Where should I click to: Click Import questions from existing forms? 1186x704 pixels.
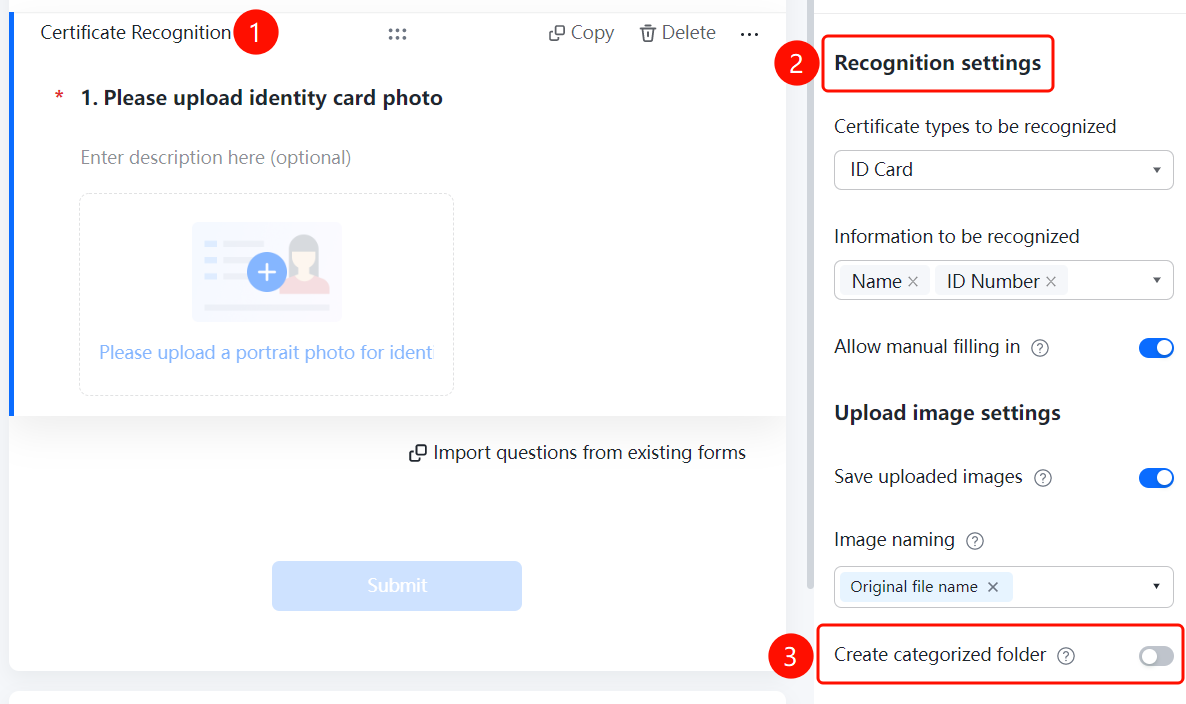coord(577,452)
